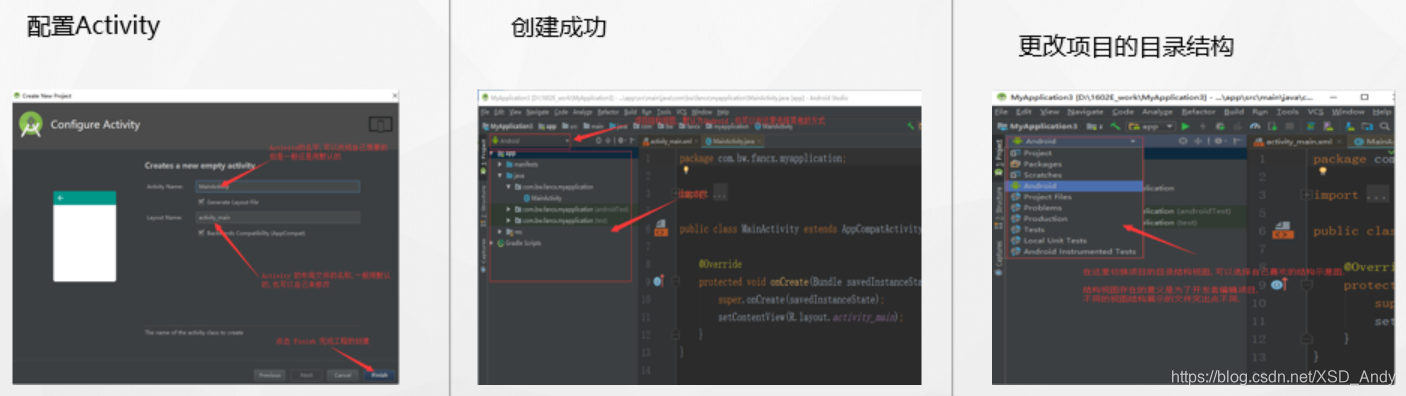Open the Refactor menu in 更改项目的目录结构 screenshot
The height and width of the screenshot is (396, 1406).
coord(1198,112)
